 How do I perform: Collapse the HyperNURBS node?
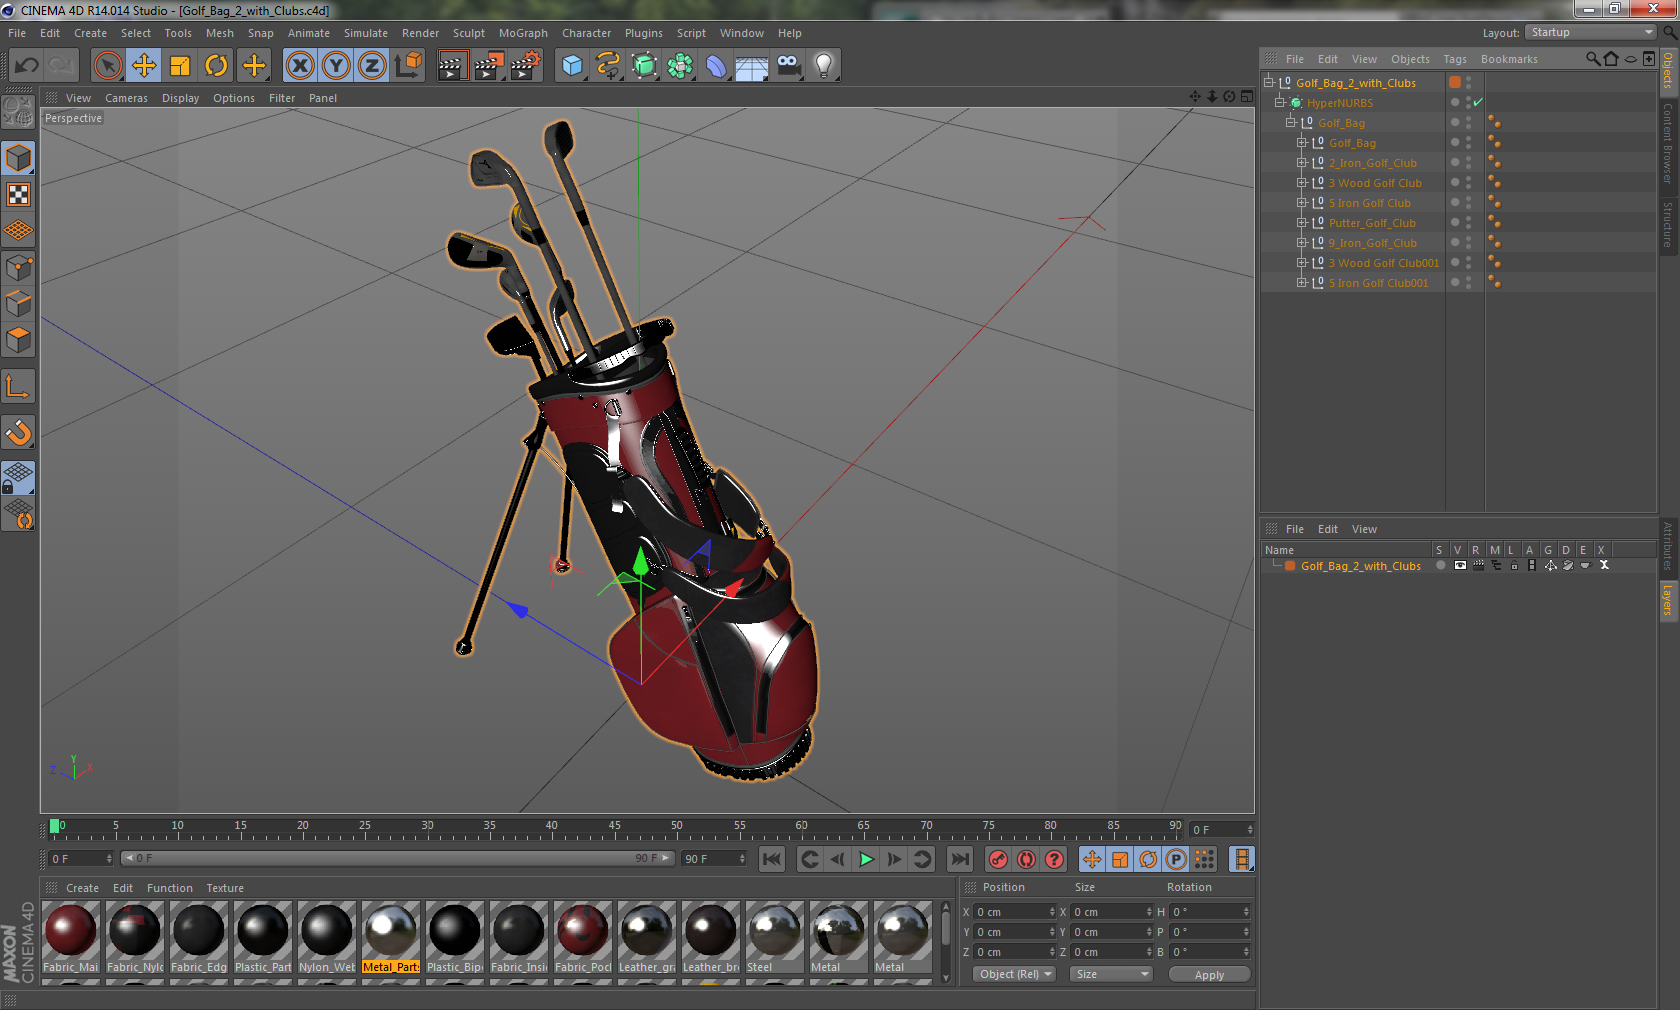[x=1279, y=102]
